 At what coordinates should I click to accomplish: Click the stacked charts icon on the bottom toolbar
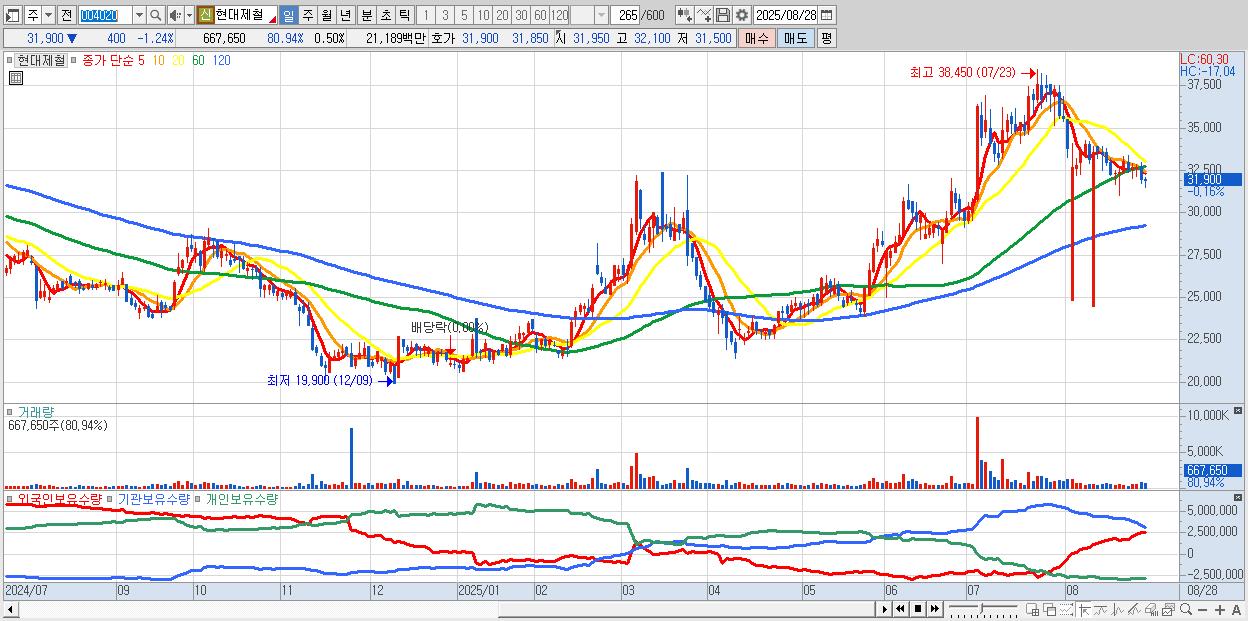1169,609
